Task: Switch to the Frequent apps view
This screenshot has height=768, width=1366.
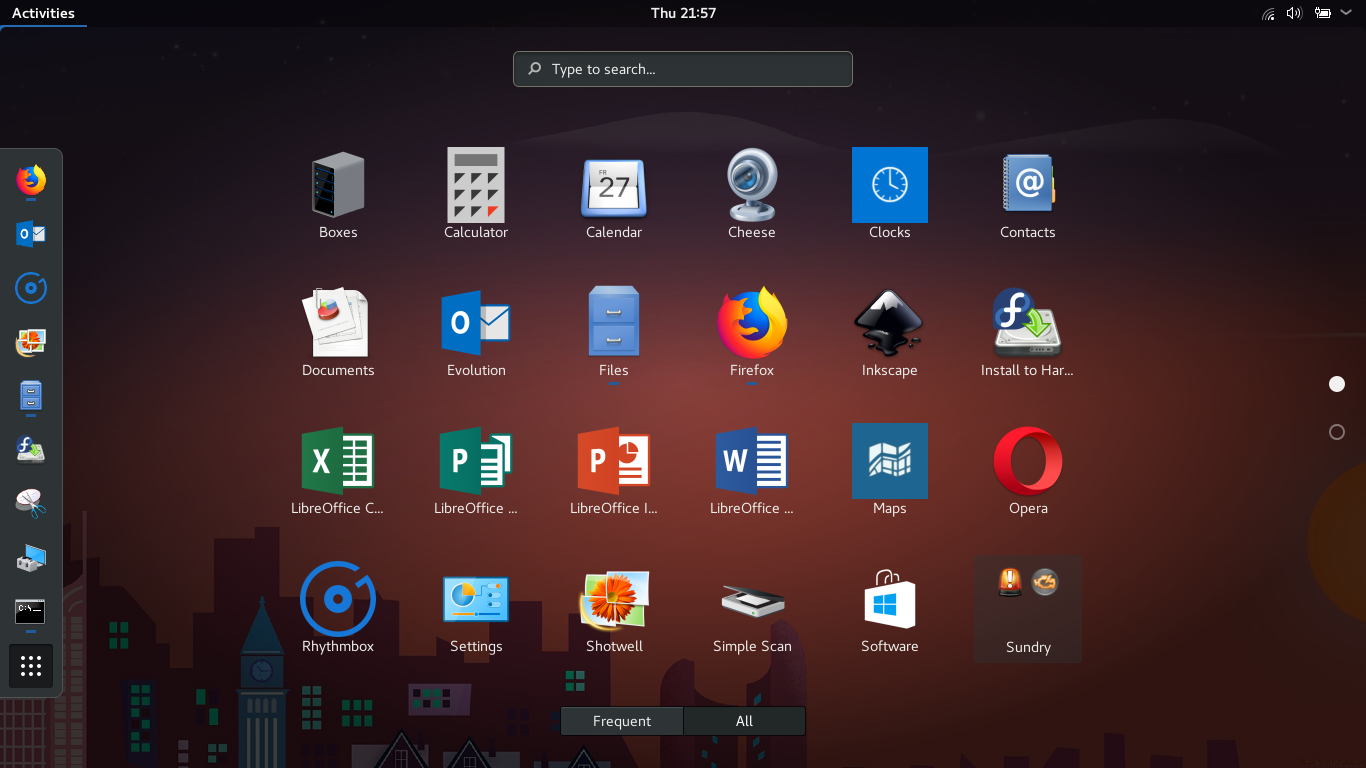Action: 622,721
